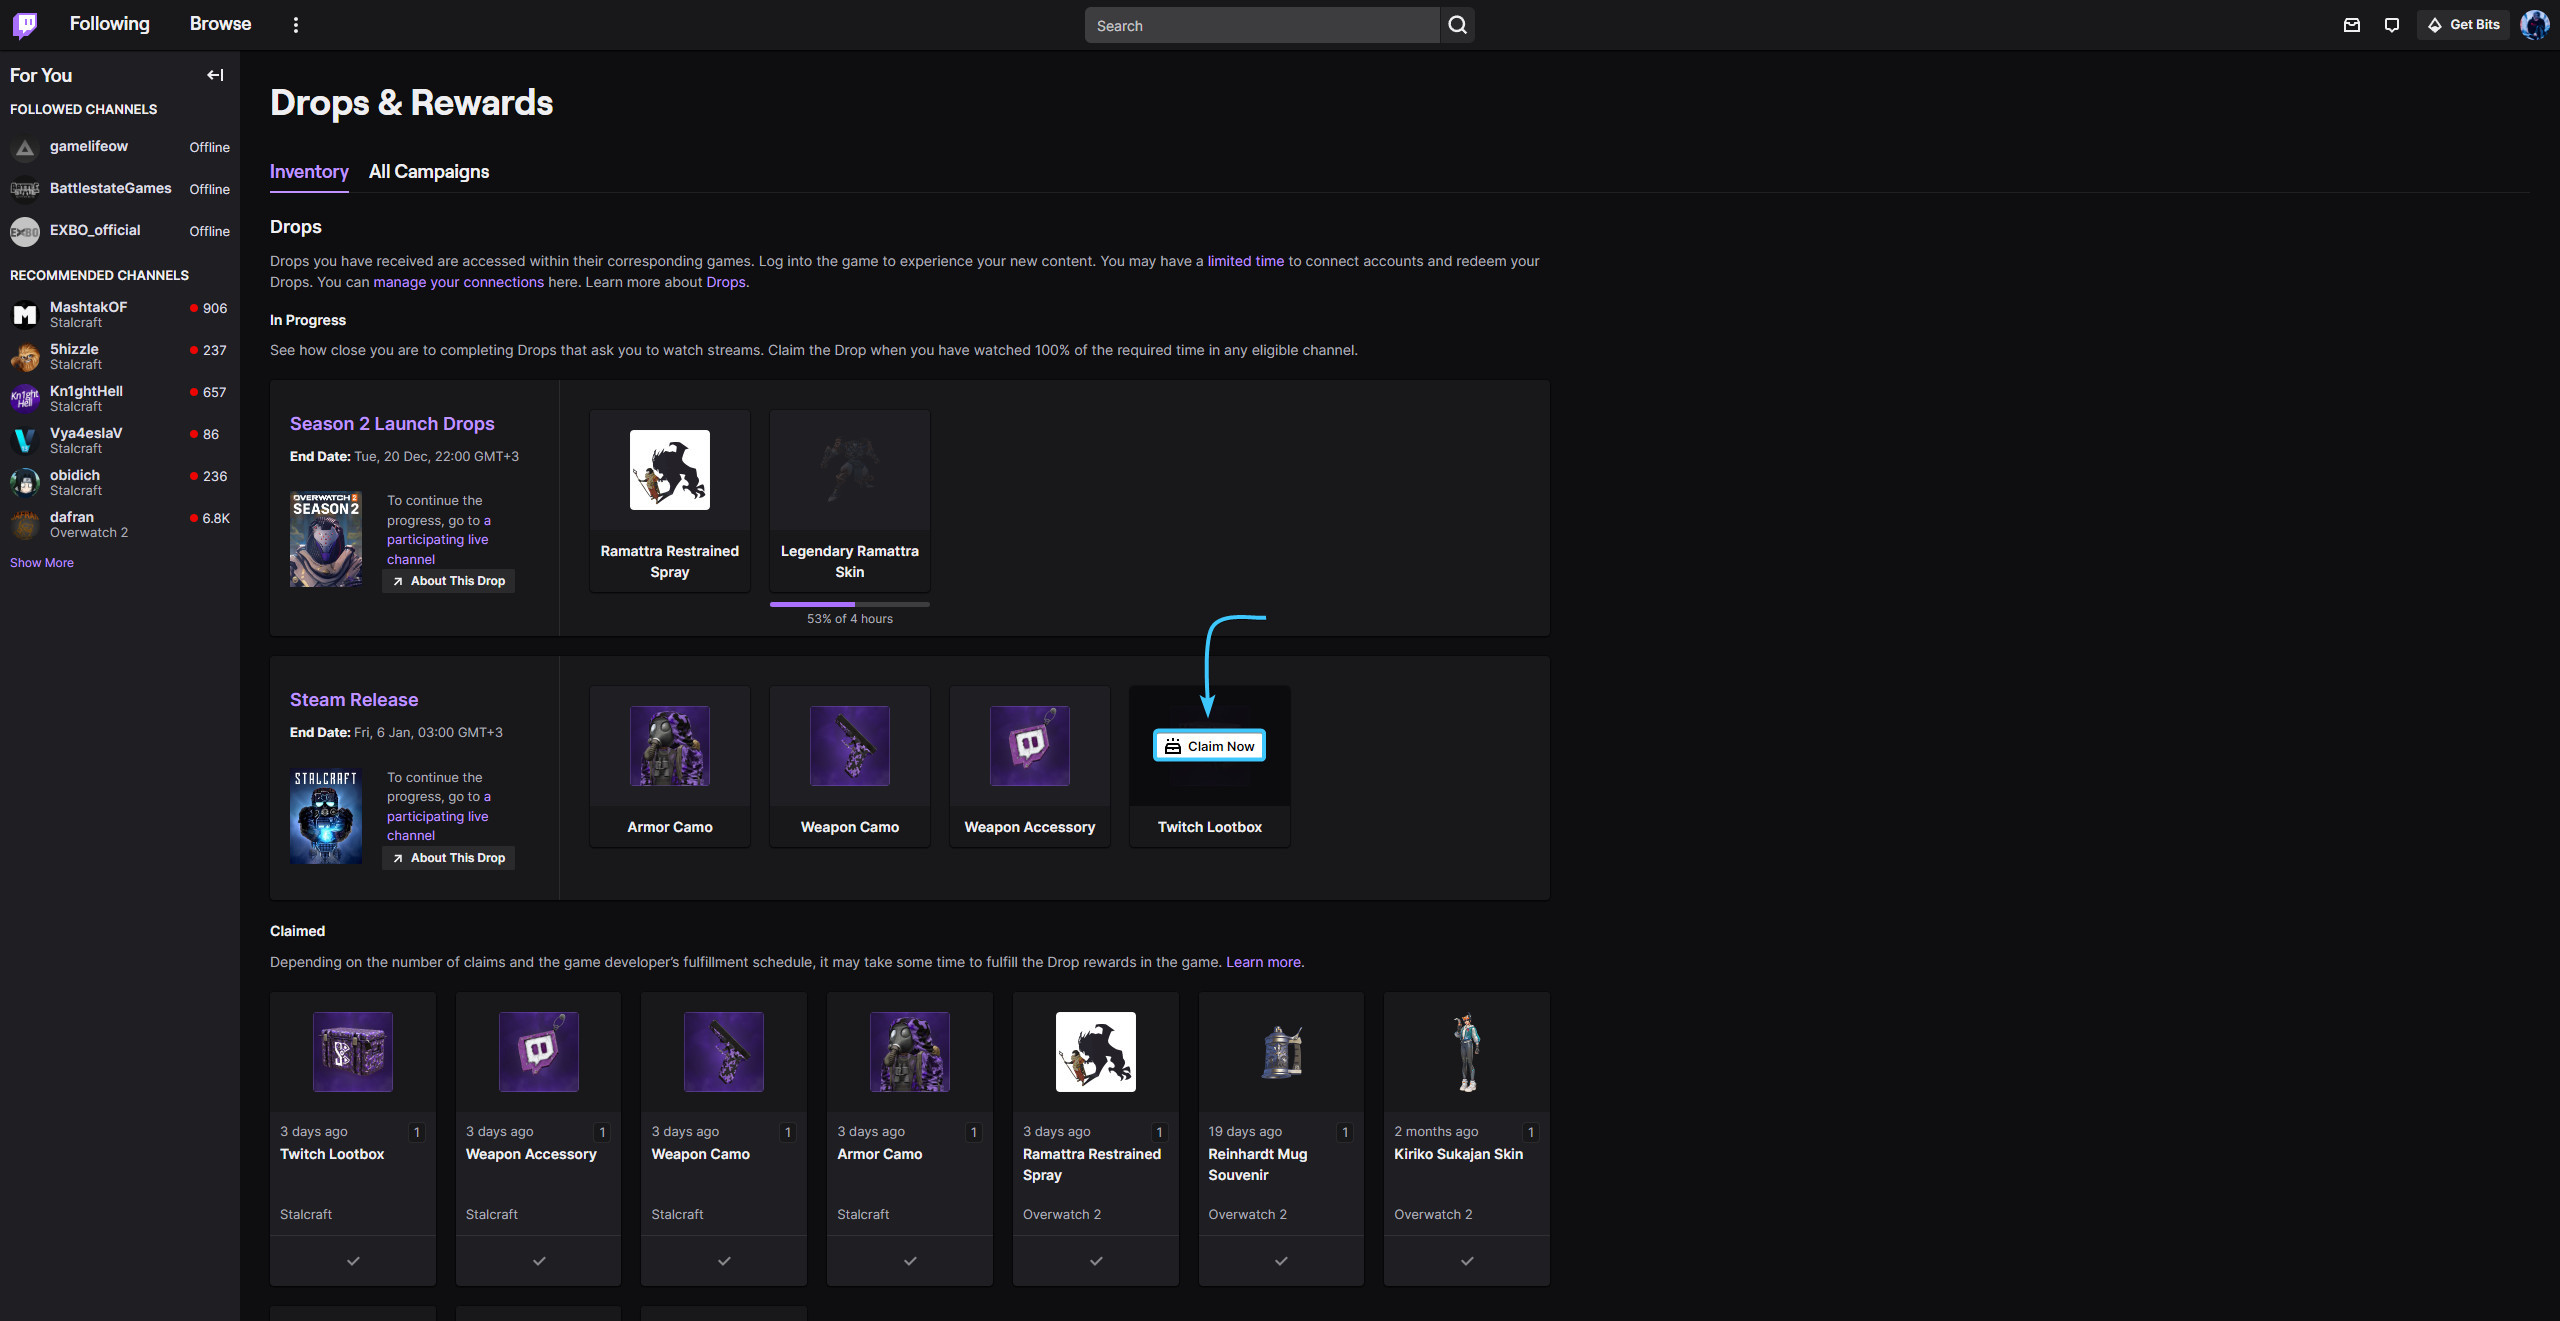Open obidich recommended channel

(120, 482)
